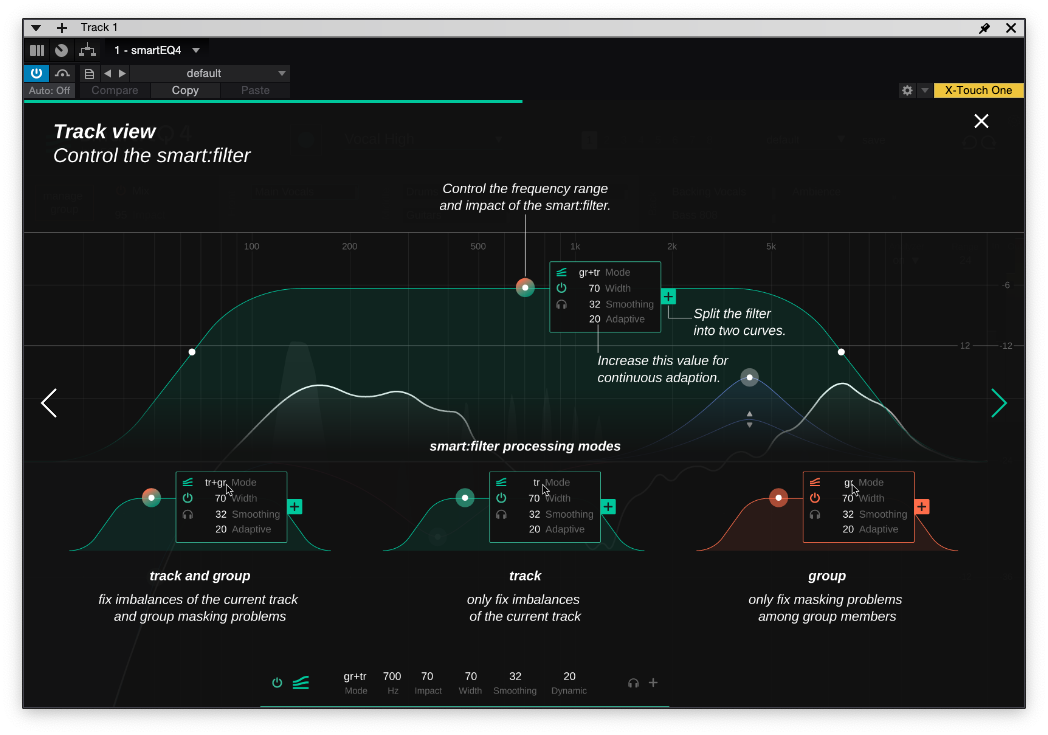Click the gr Mode value in group popup
Image resolution: width=1048 pixels, height=735 pixels.
click(x=849, y=482)
